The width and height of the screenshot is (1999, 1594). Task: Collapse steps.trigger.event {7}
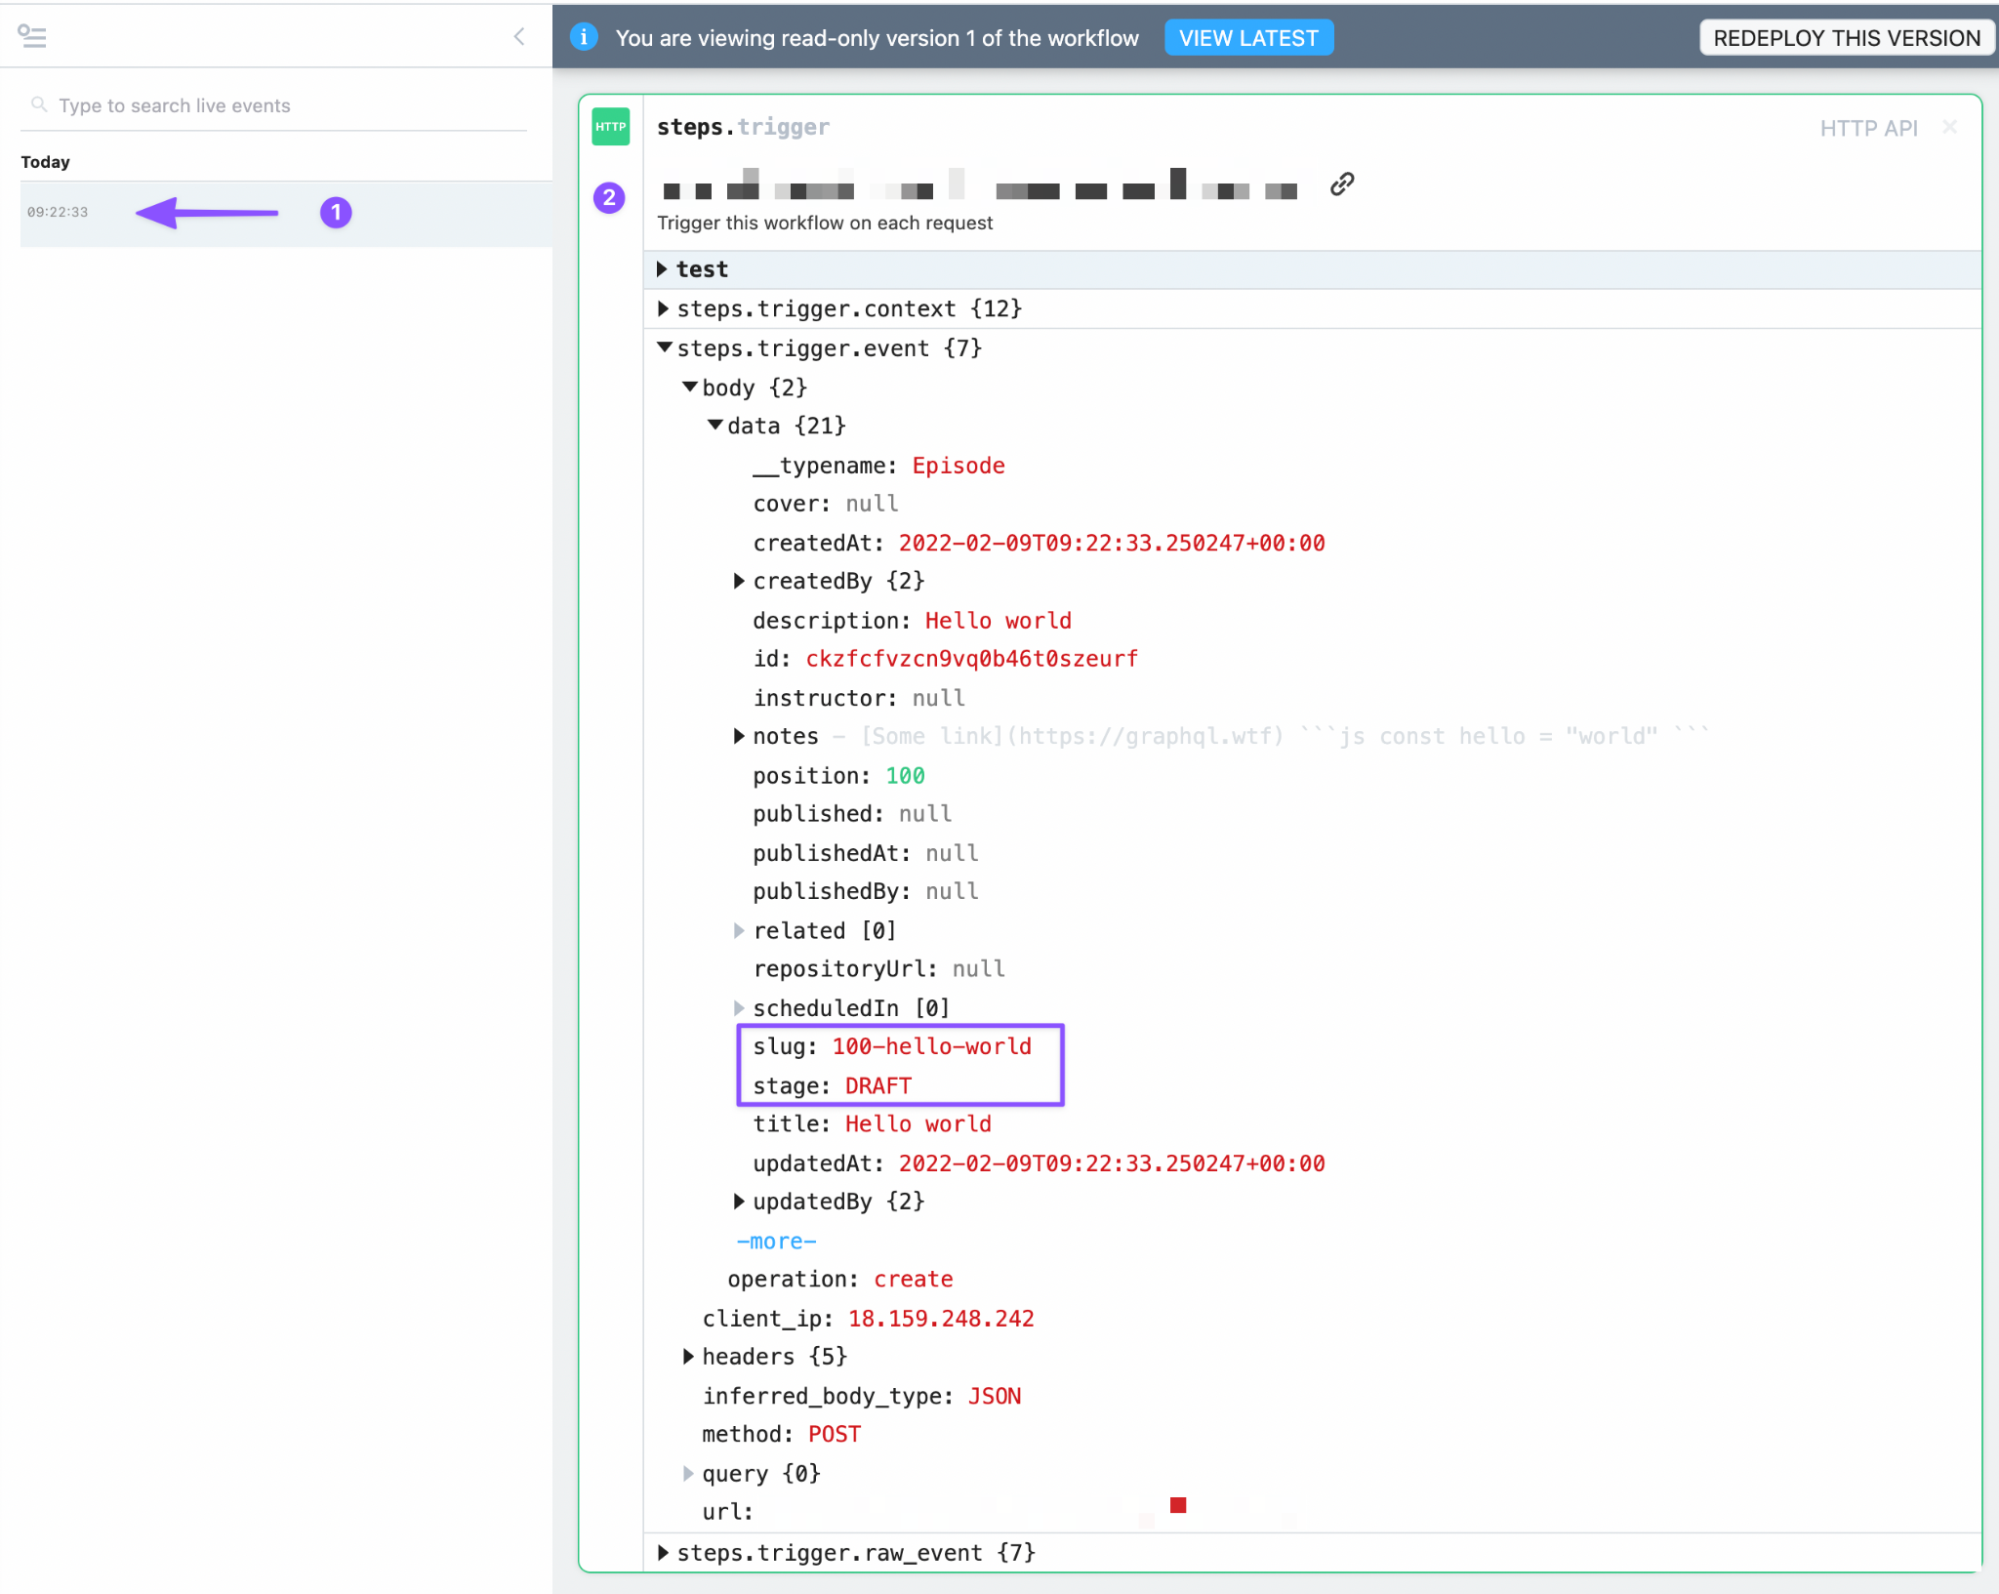pos(664,348)
